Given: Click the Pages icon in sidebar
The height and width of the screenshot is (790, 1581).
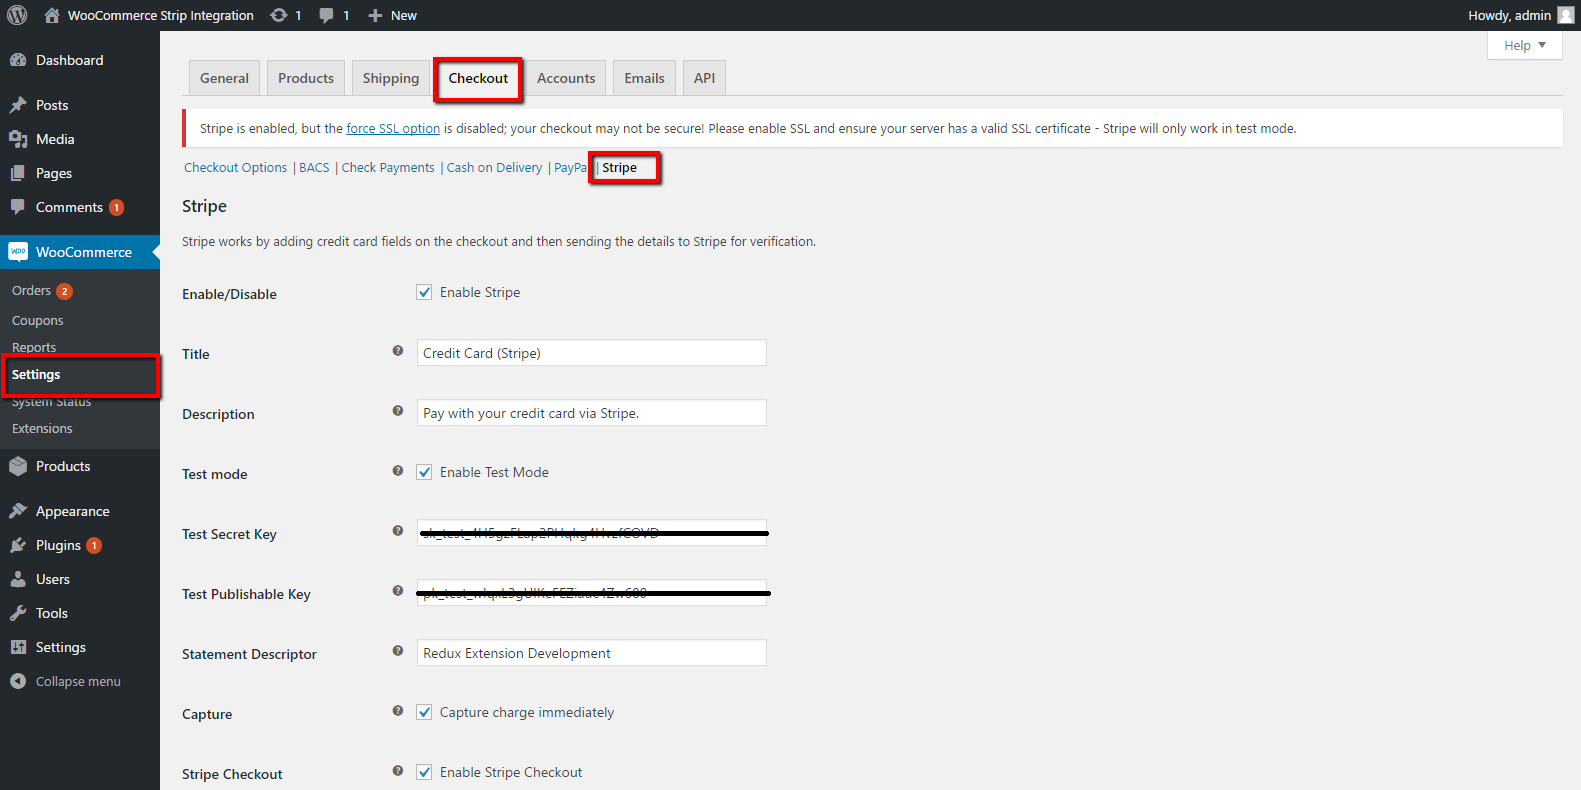Looking at the screenshot, I should (x=18, y=173).
